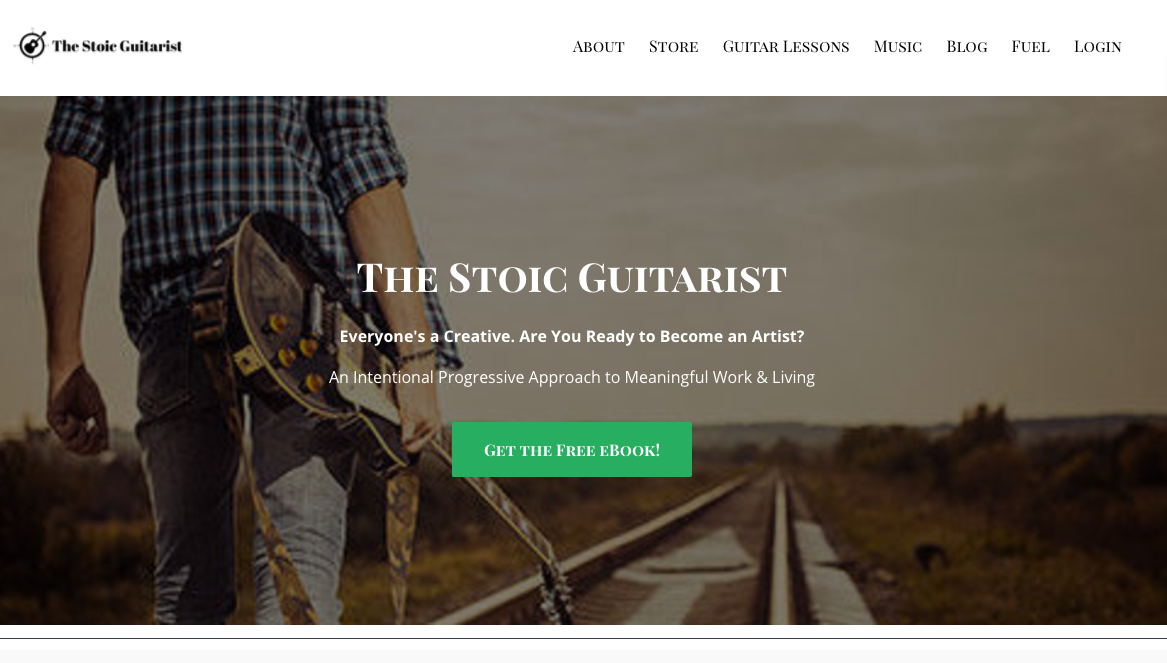
Task: Visit the Blog section
Action: tap(967, 46)
